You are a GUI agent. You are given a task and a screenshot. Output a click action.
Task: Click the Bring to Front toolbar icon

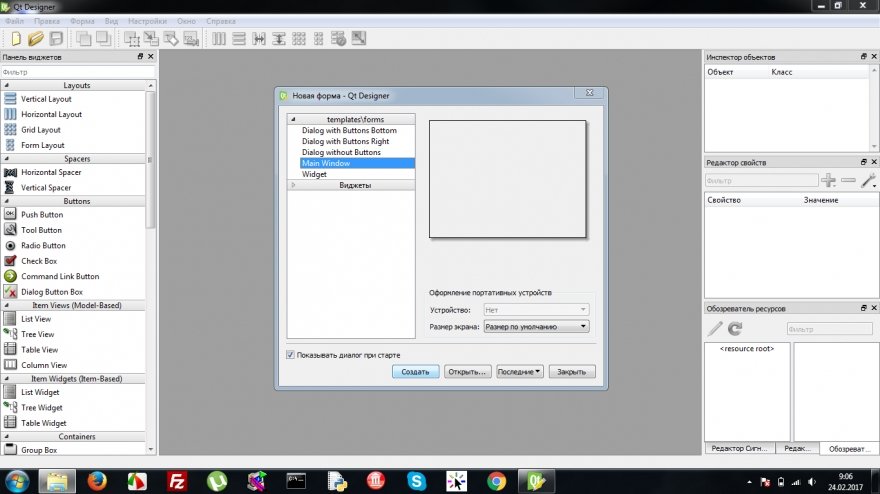[103, 39]
